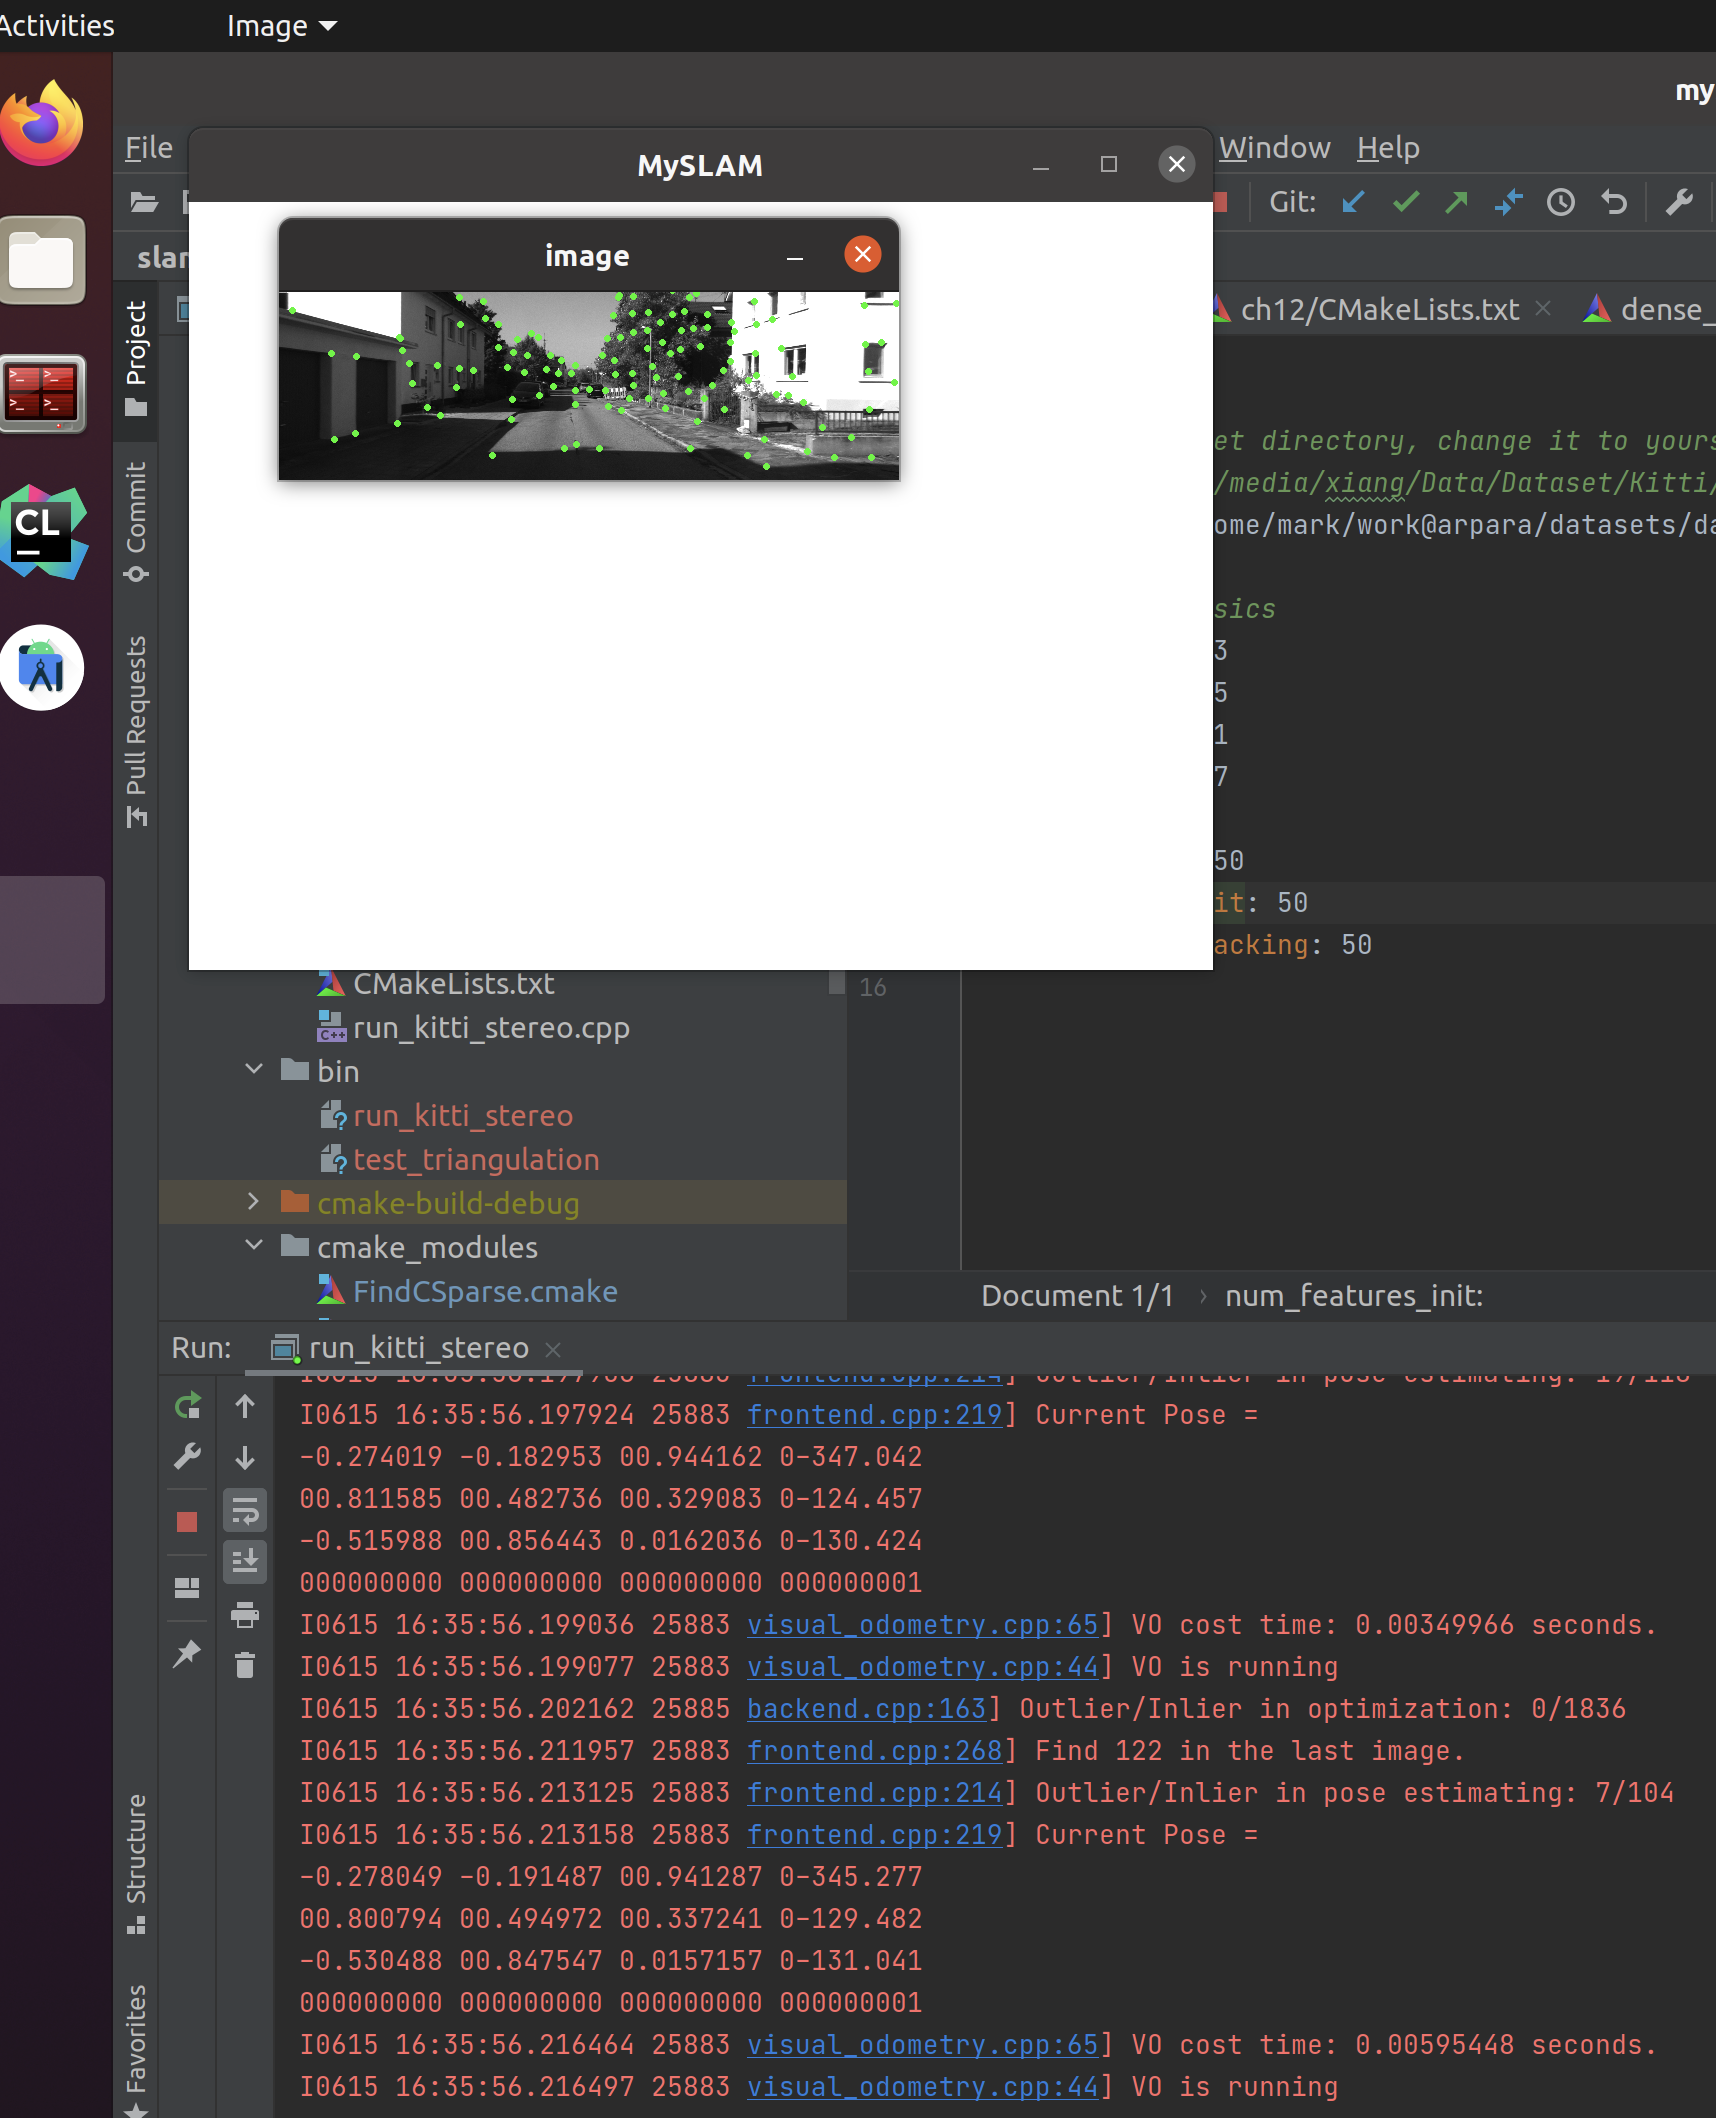Open settings wrench icon in toolbar

coord(1680,202)
